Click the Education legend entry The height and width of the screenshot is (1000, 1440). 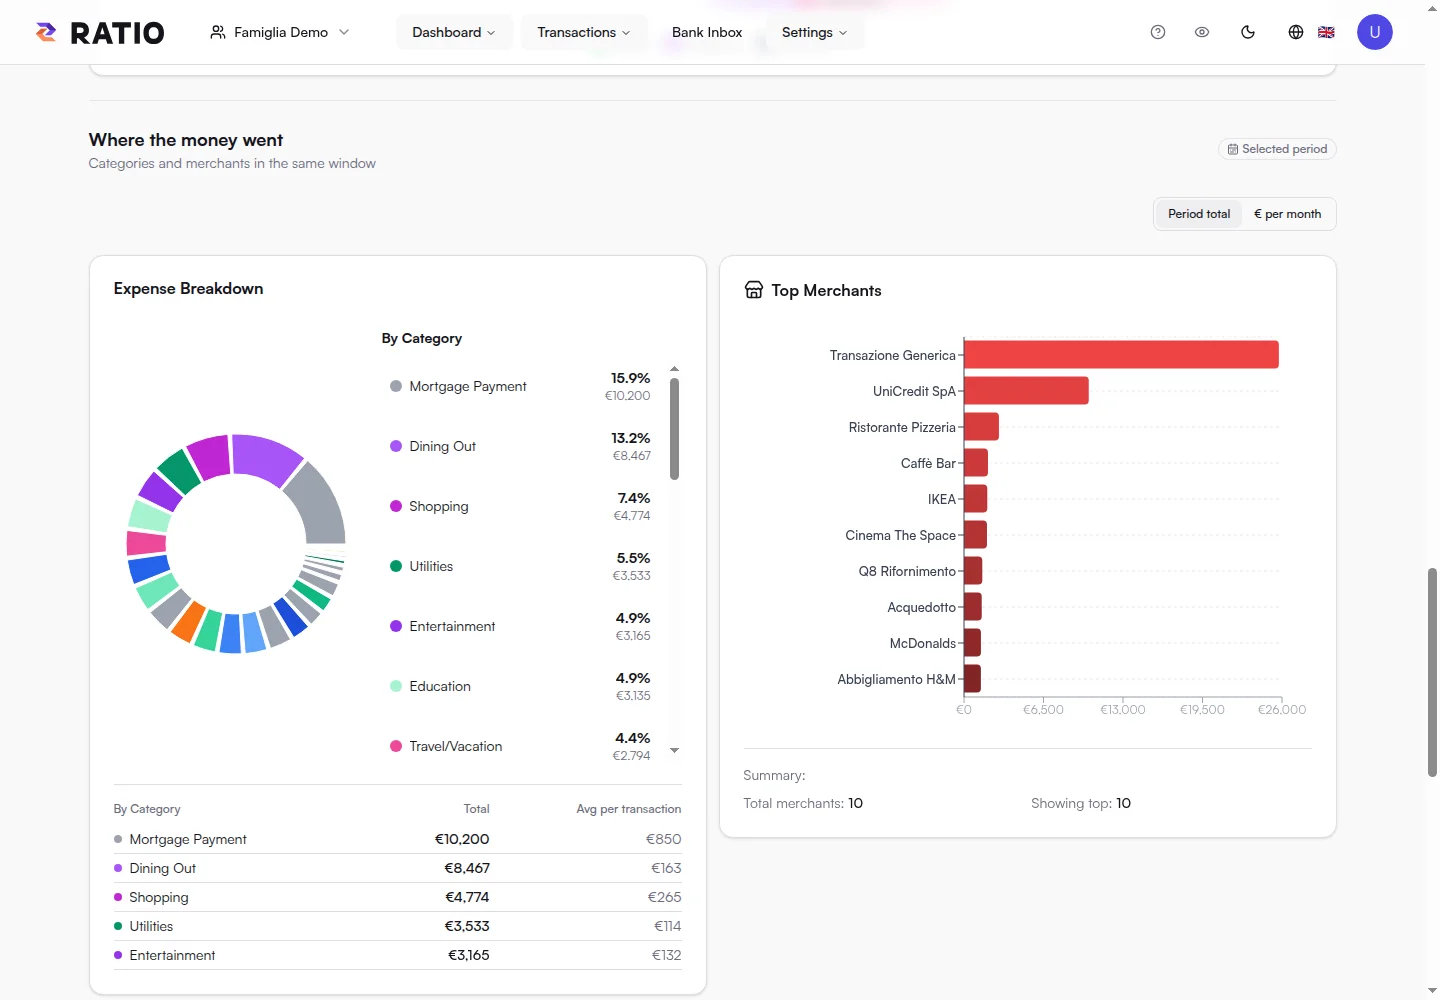[x=520, y=686]
